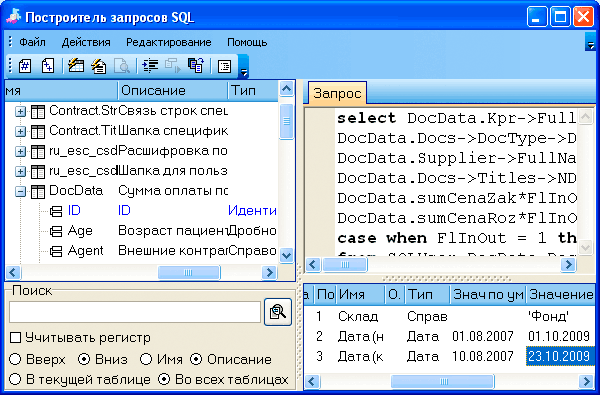This screenshot has width=600, height=395.
Task: Collapse the DocData tree node
Action: tap(20, 191)
